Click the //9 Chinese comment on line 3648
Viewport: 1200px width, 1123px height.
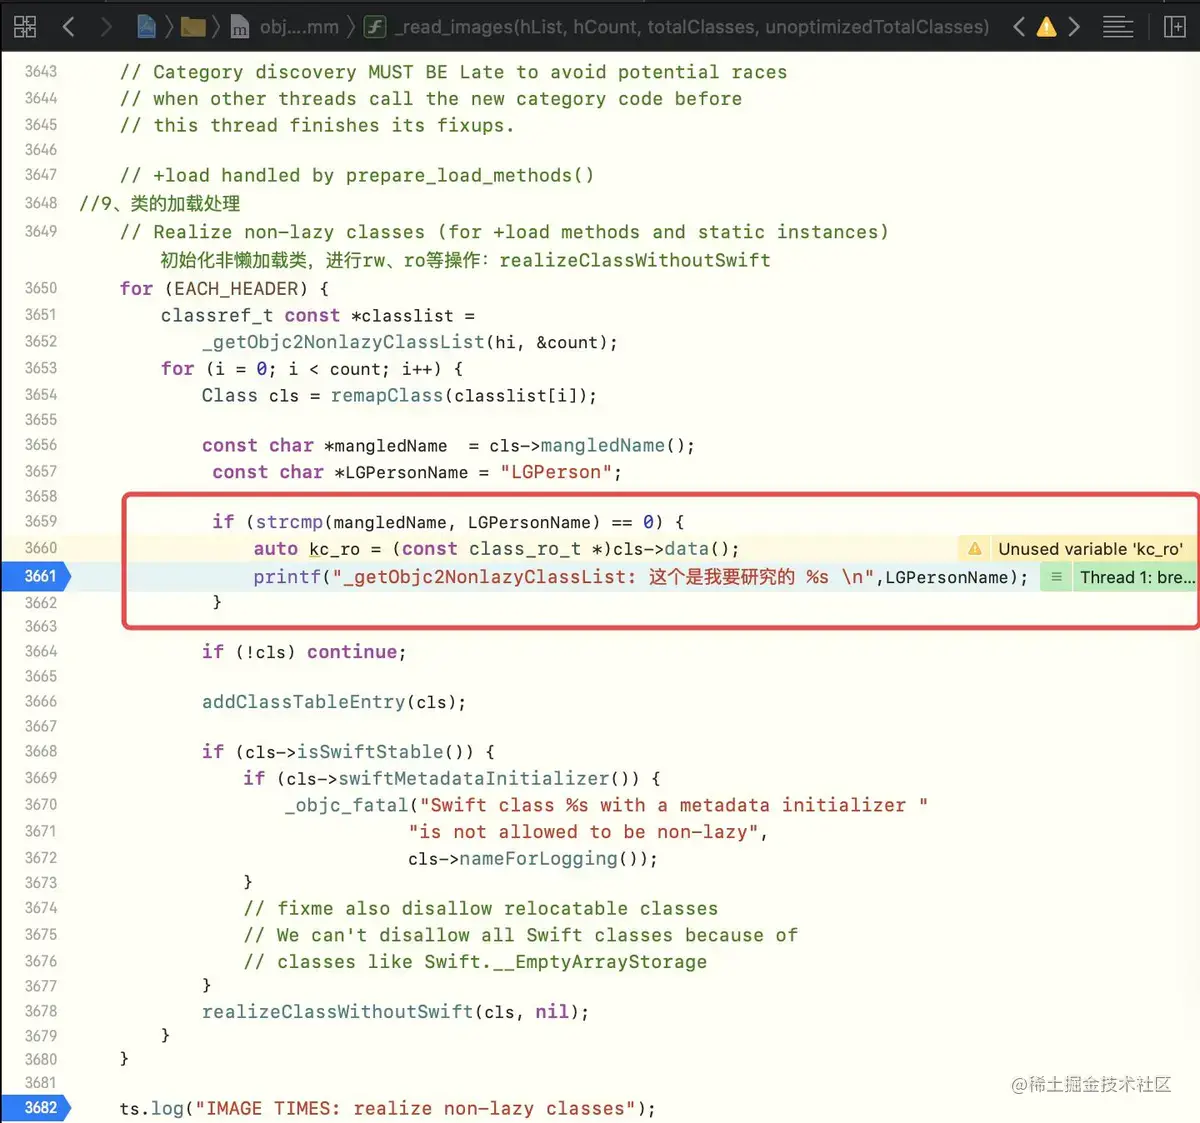[160, 203]
